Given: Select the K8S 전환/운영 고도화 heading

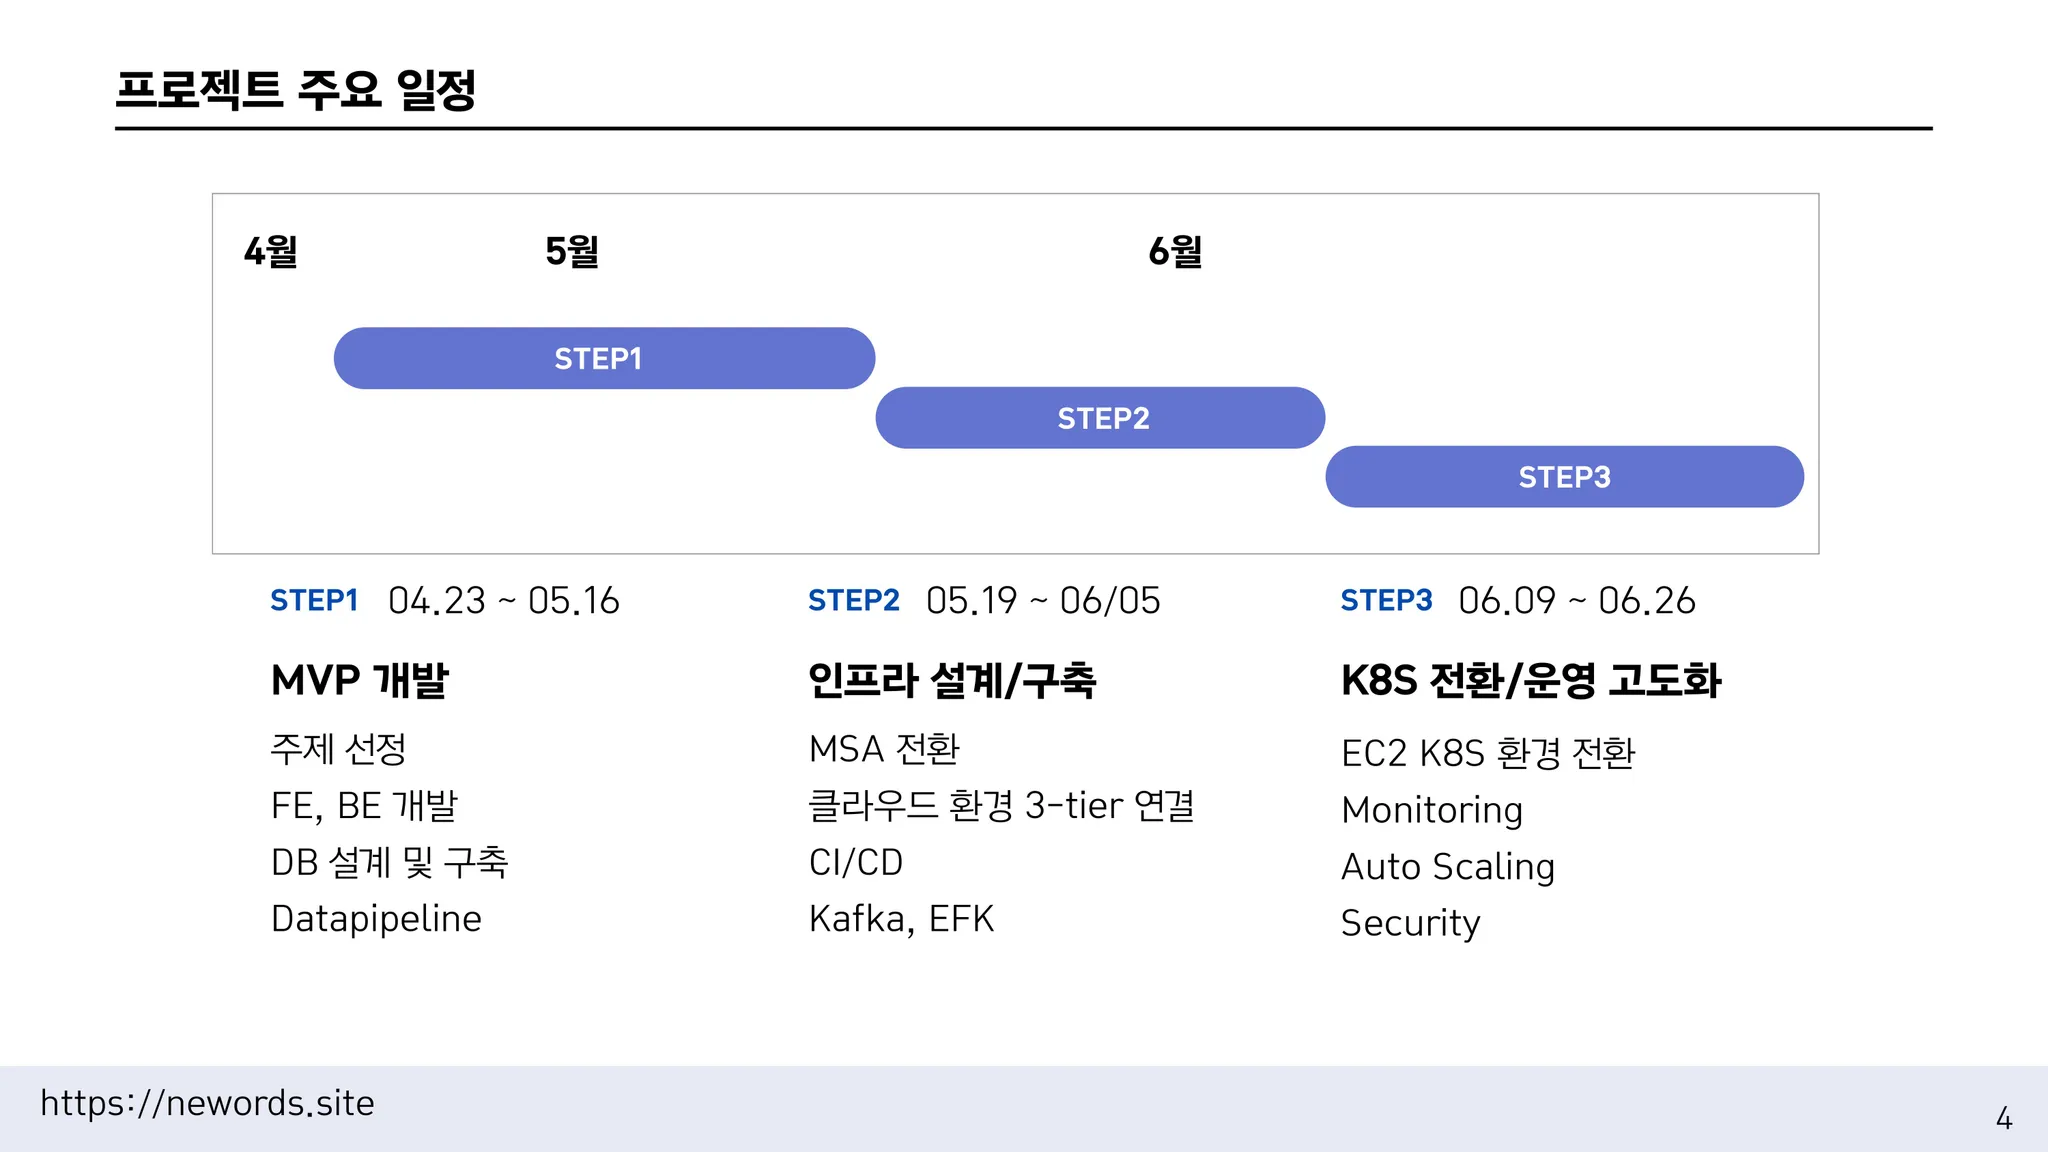Looking at the screenshot, I should 1530,681.
